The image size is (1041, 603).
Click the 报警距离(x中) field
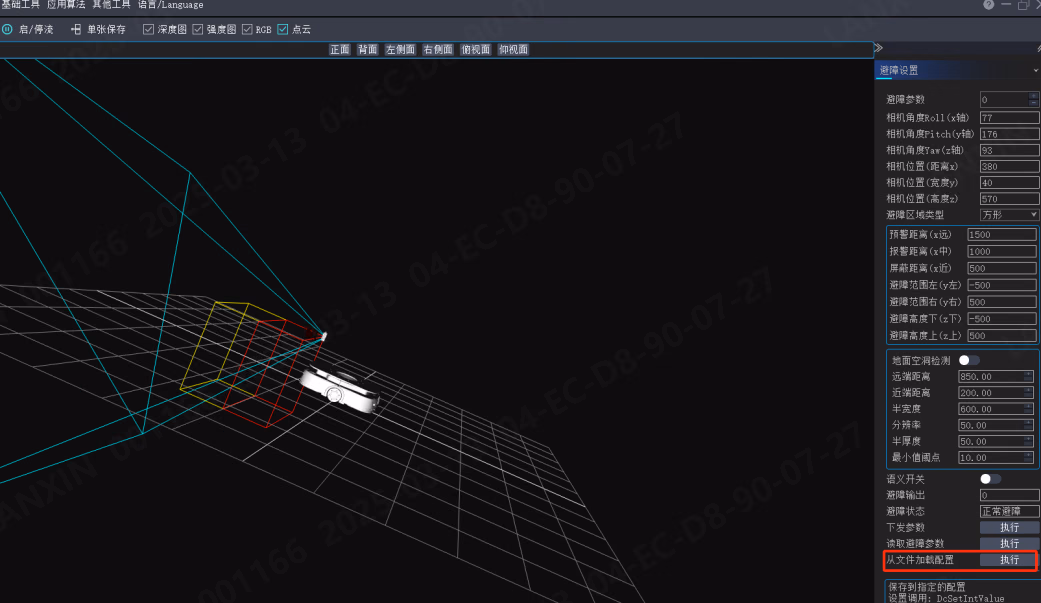pos(1001,251)
